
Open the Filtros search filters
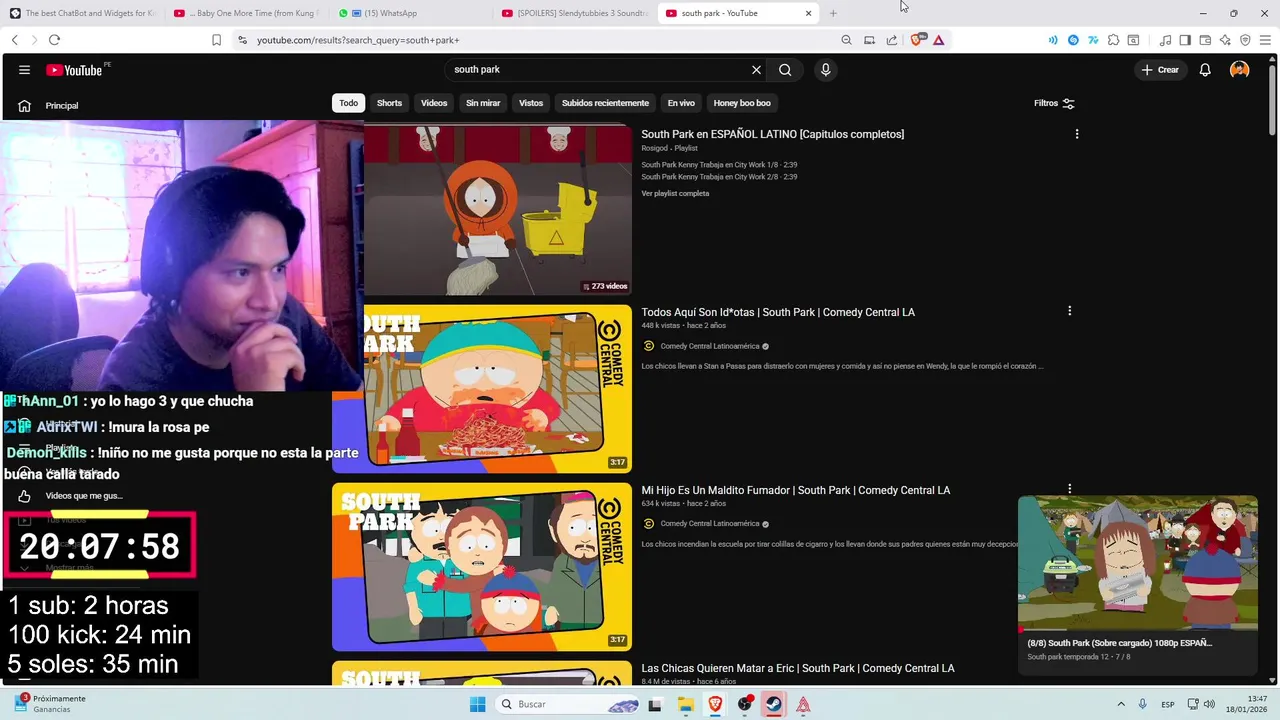[x=1054, y=103]
